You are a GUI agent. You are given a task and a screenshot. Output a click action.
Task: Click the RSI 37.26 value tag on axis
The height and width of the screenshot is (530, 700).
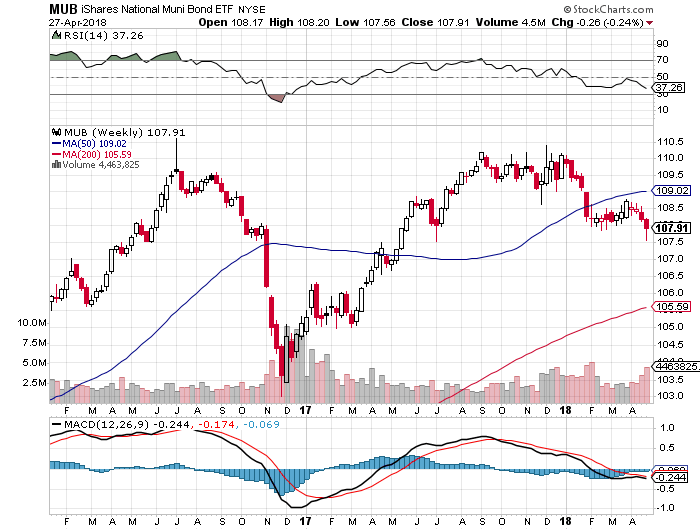(x=669, y=88)
